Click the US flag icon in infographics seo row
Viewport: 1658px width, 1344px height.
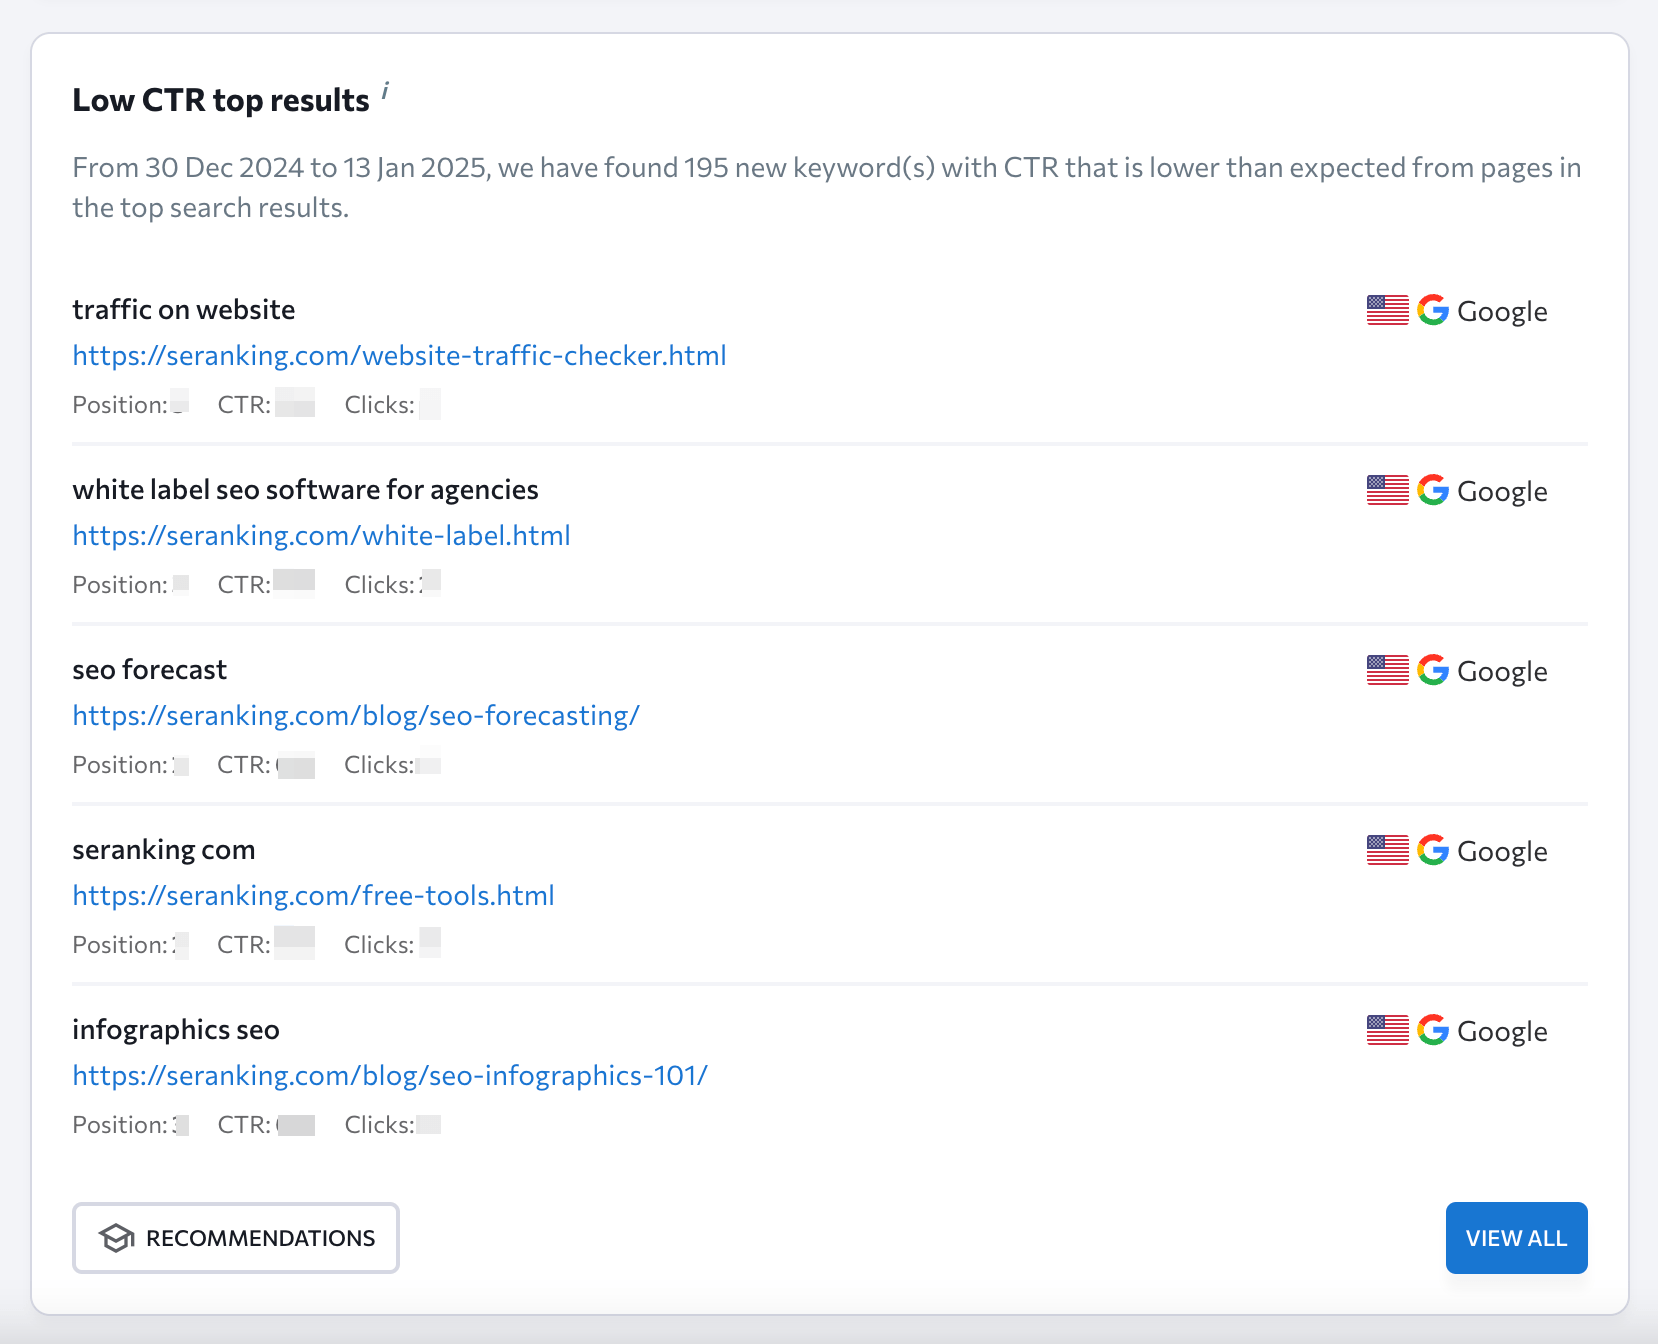pyautogui.click(x=1388, y=1030)
